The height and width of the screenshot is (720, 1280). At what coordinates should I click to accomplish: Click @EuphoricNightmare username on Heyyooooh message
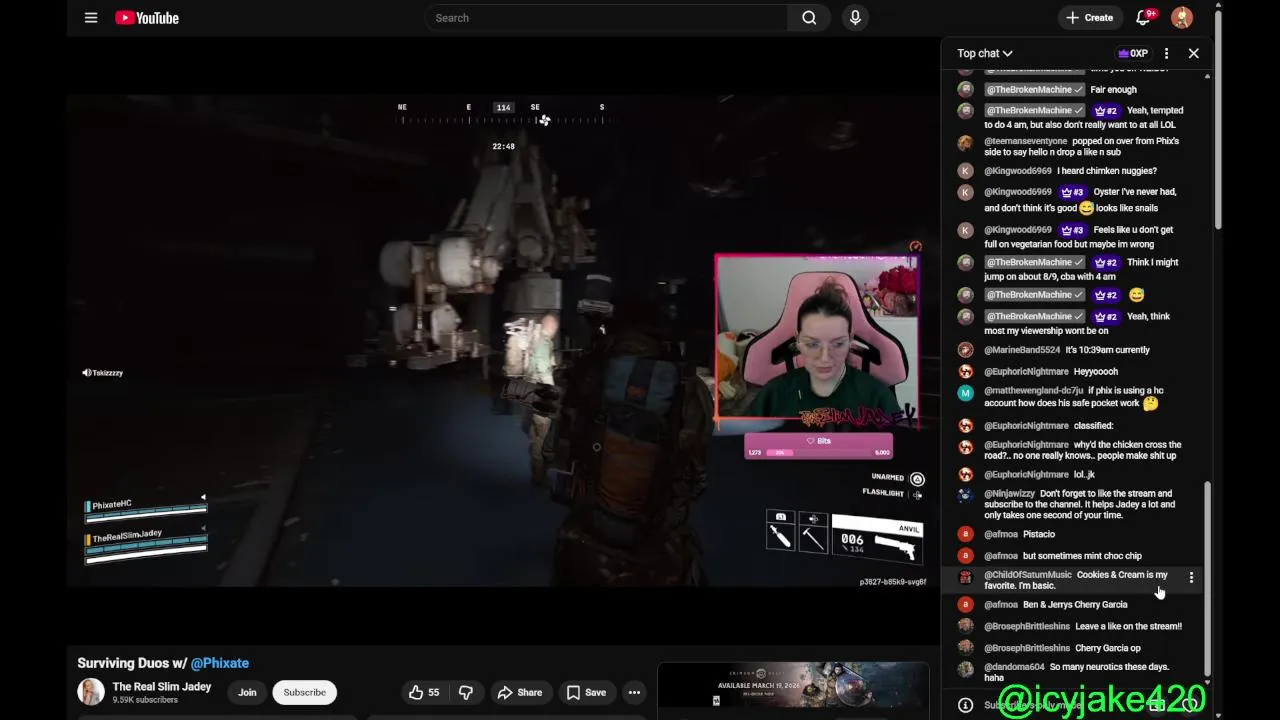(x=1027, y=372)
